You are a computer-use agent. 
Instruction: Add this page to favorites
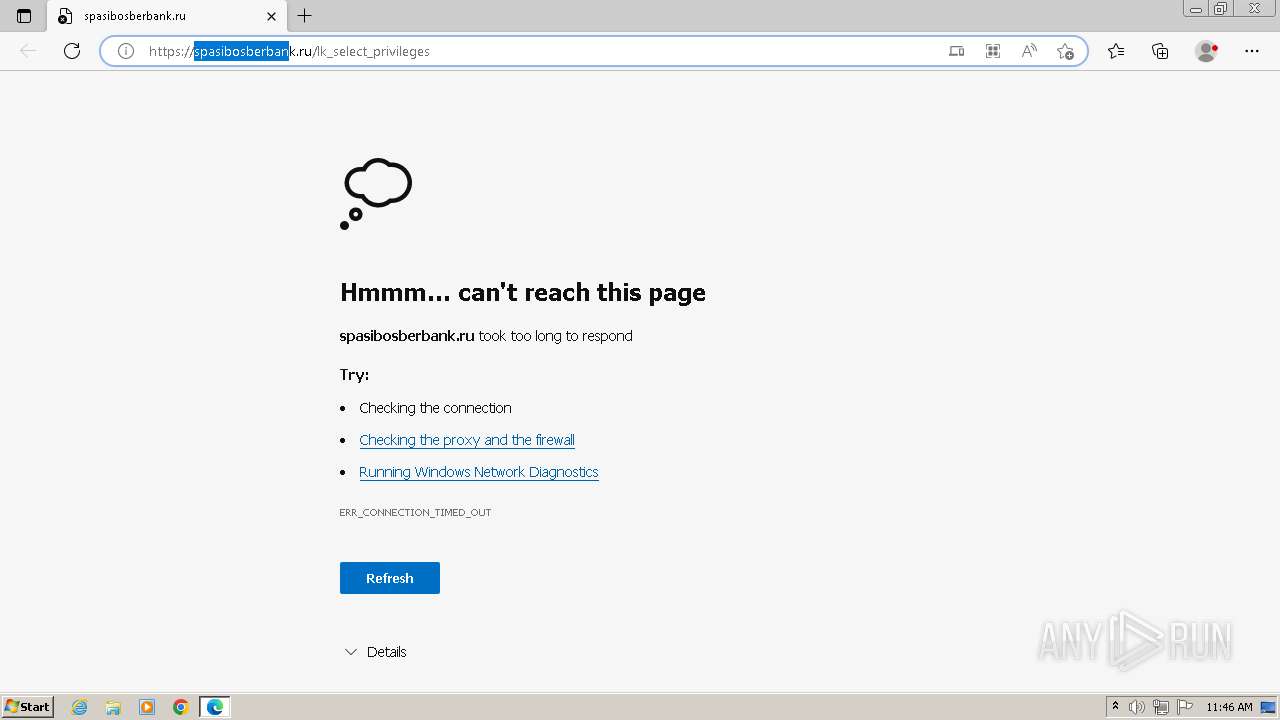coord(1065,51)
